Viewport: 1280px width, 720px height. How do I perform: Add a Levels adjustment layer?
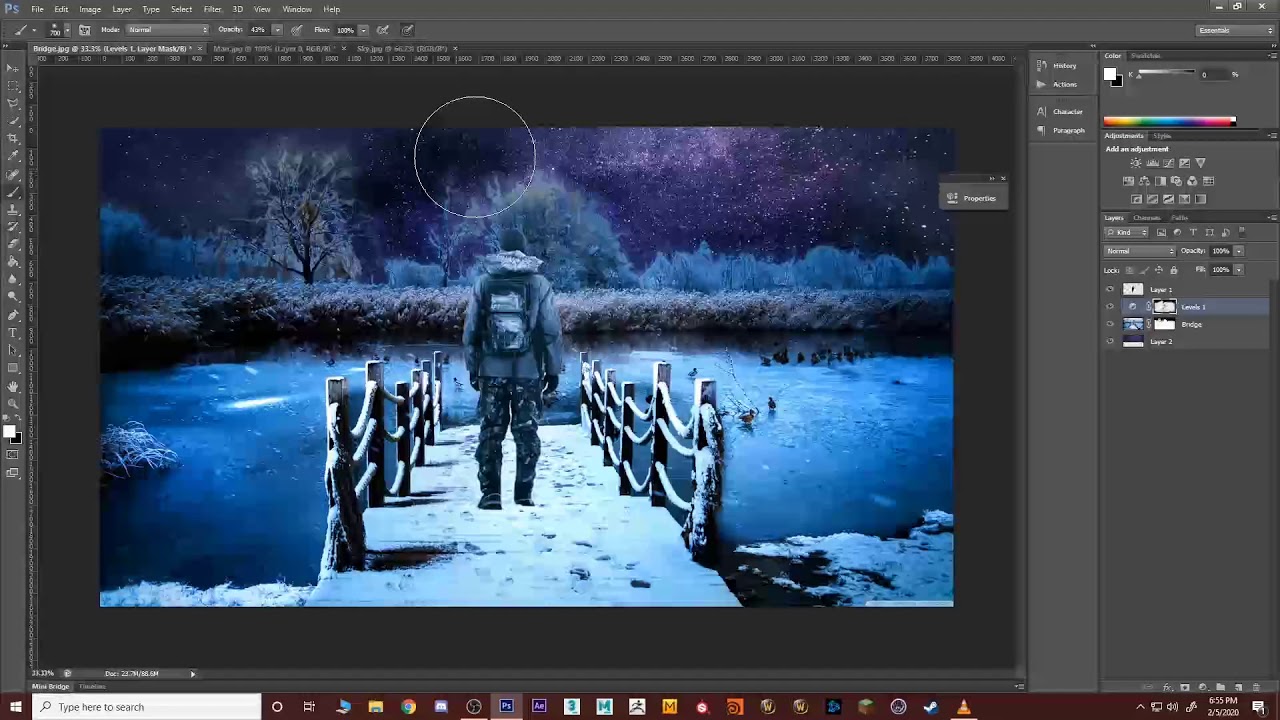(1152, 163)
